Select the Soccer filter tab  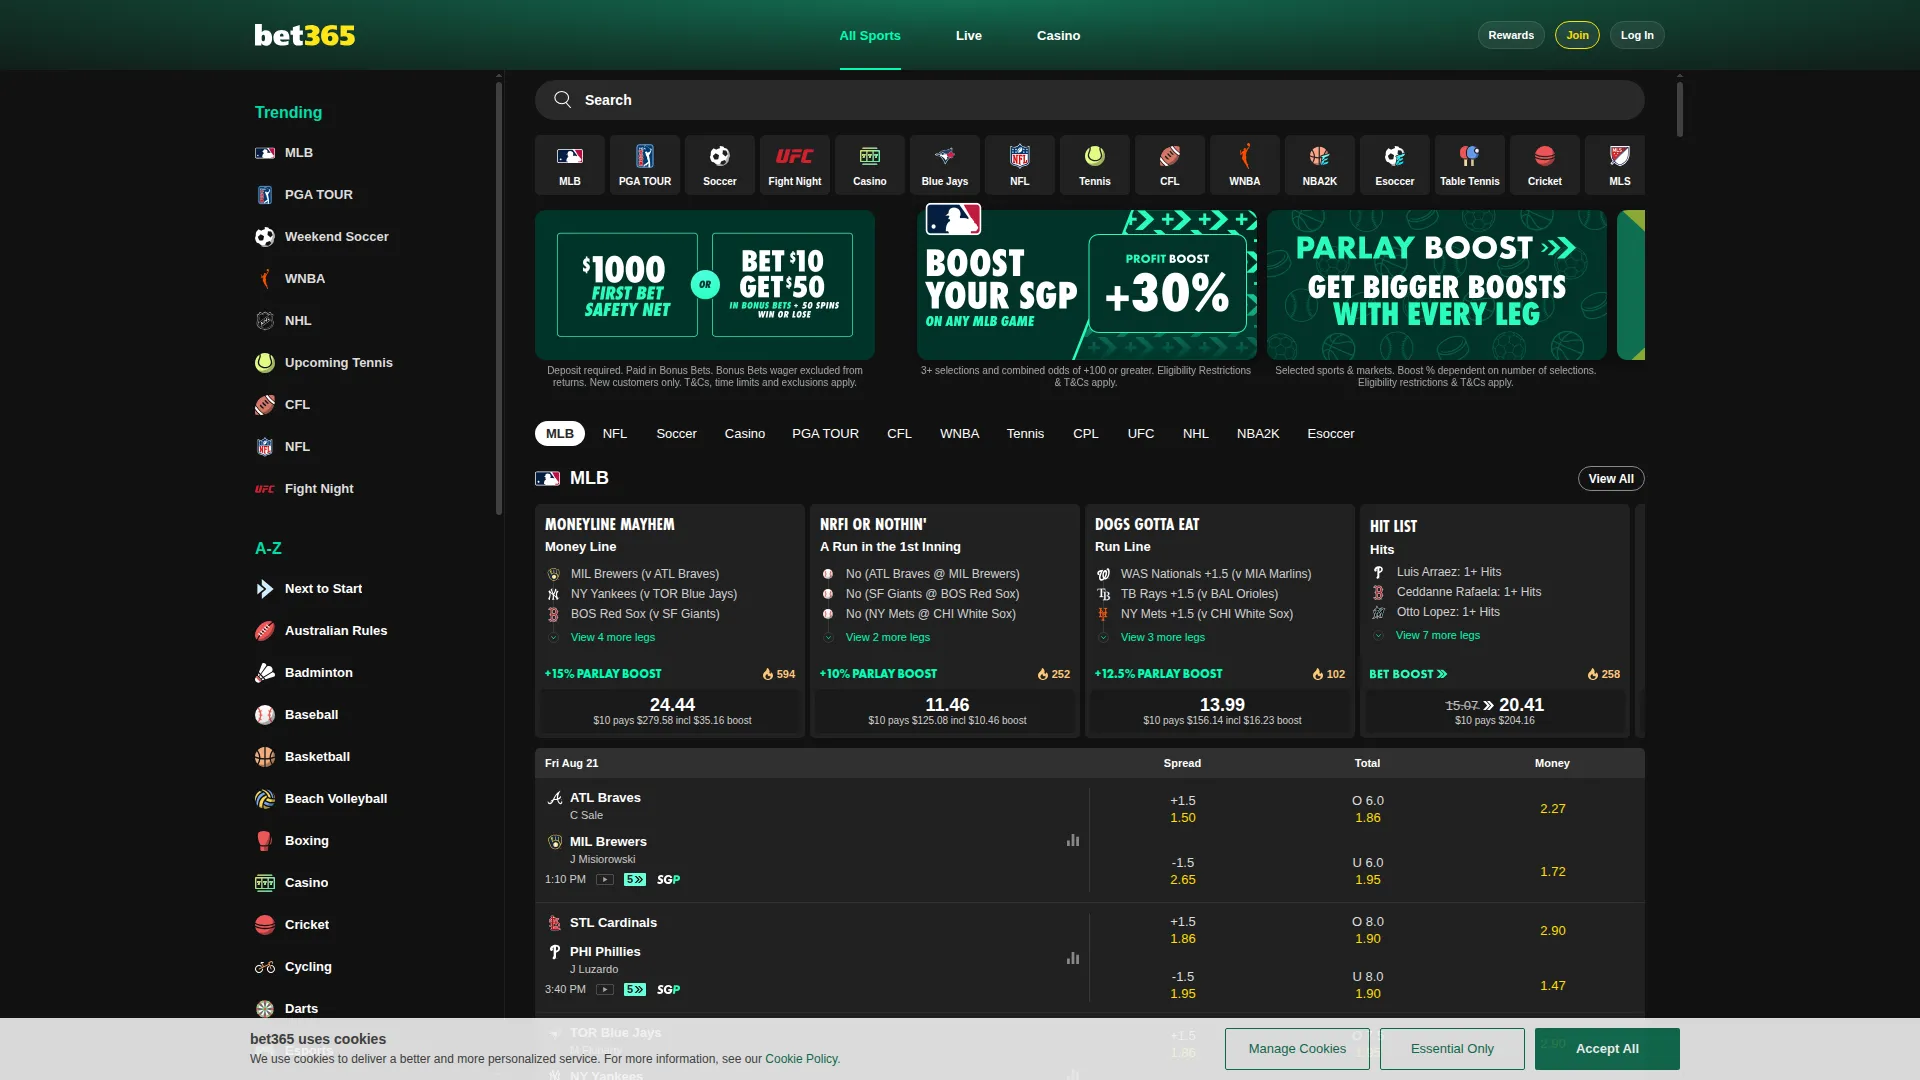click(x=676, y=434)
